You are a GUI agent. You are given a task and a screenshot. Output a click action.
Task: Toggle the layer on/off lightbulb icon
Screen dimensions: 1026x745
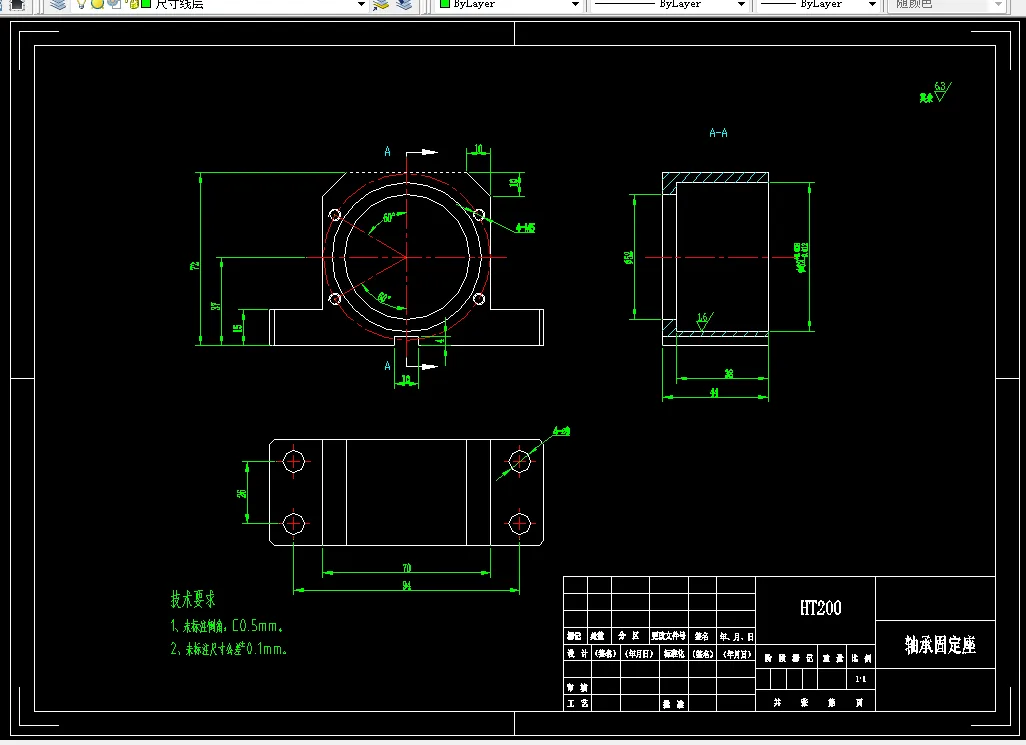[81, 4]
